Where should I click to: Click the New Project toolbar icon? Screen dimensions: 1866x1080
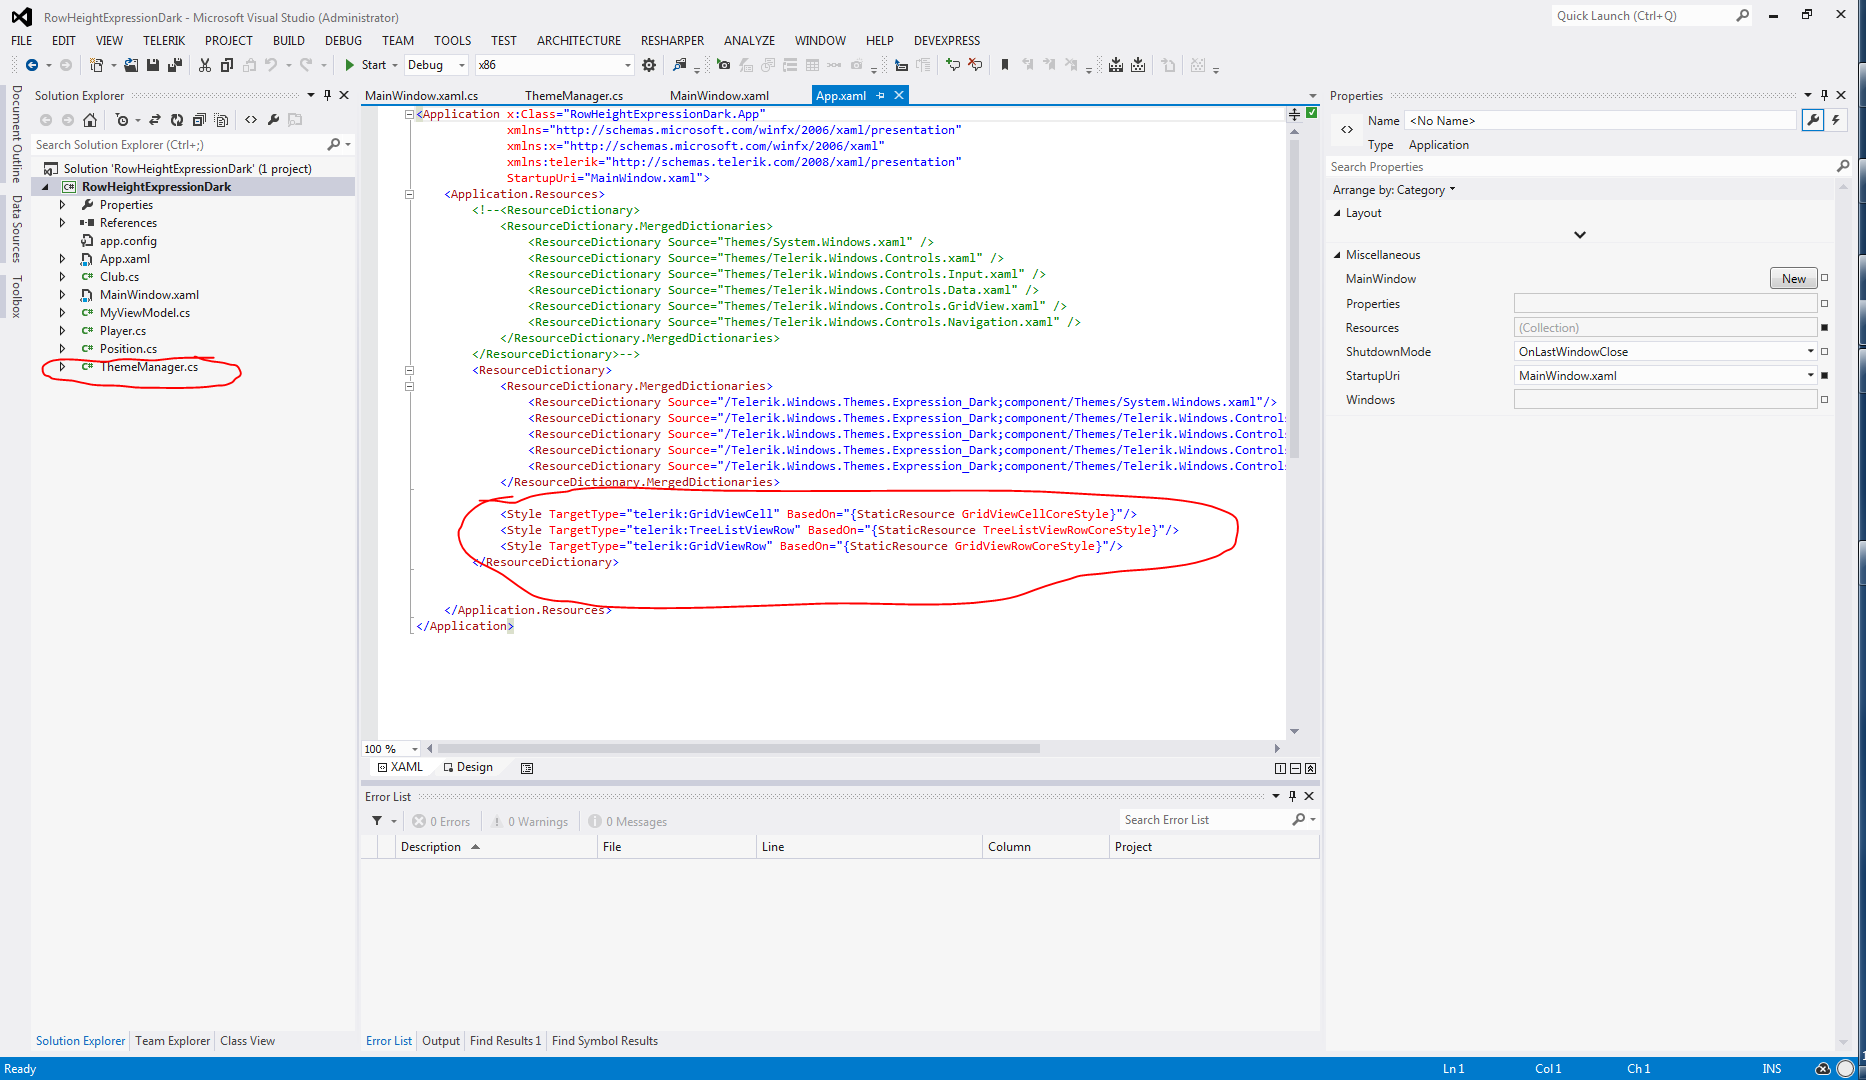pos(96,65)
